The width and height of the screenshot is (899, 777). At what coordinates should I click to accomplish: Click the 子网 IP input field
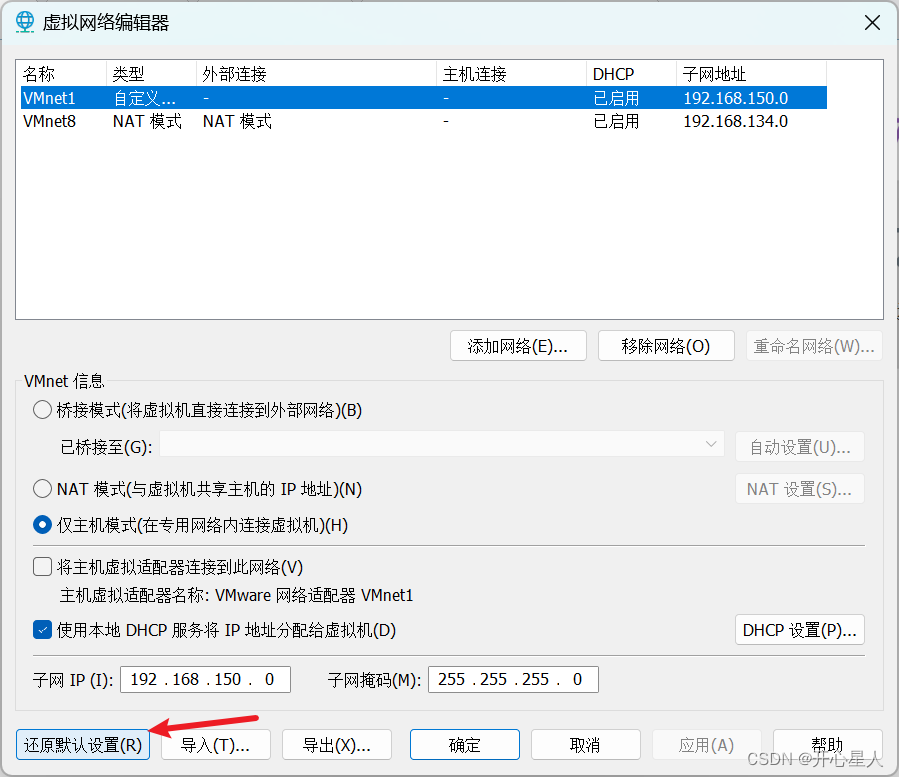205,680
